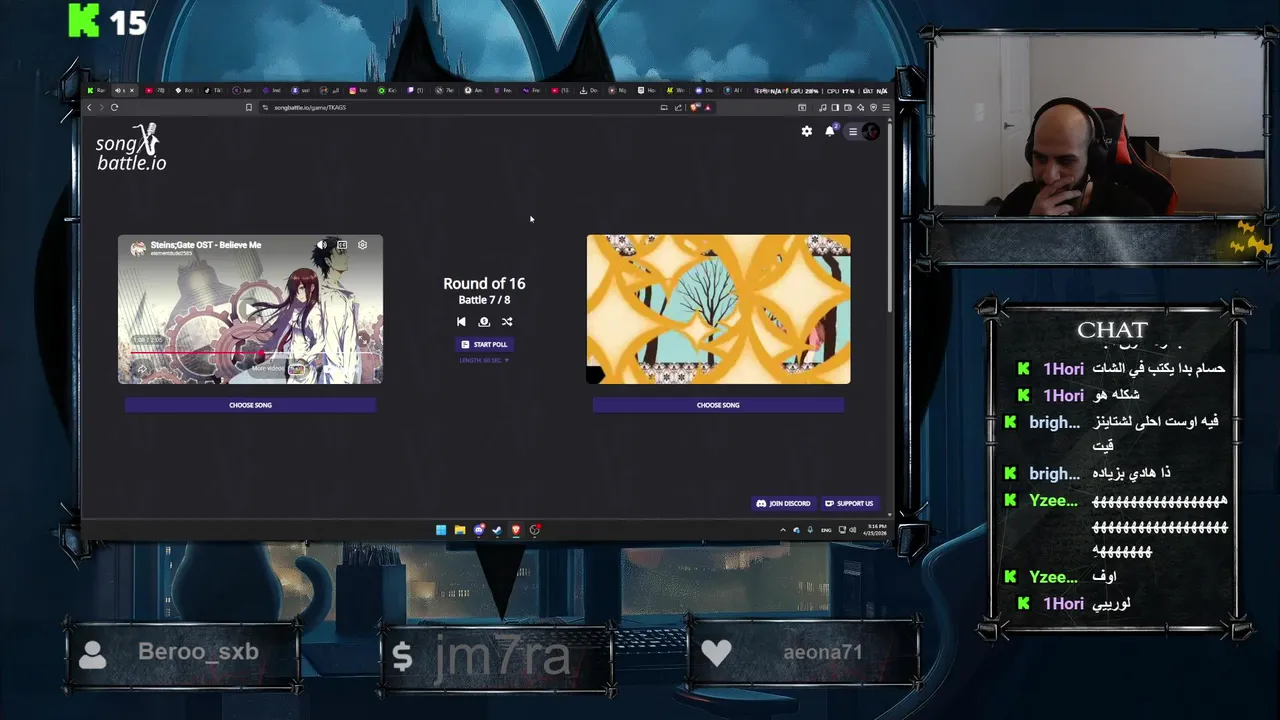Click the right-side song video thumbnail
Screen dimensions: 1280x720
pos(718,309)
